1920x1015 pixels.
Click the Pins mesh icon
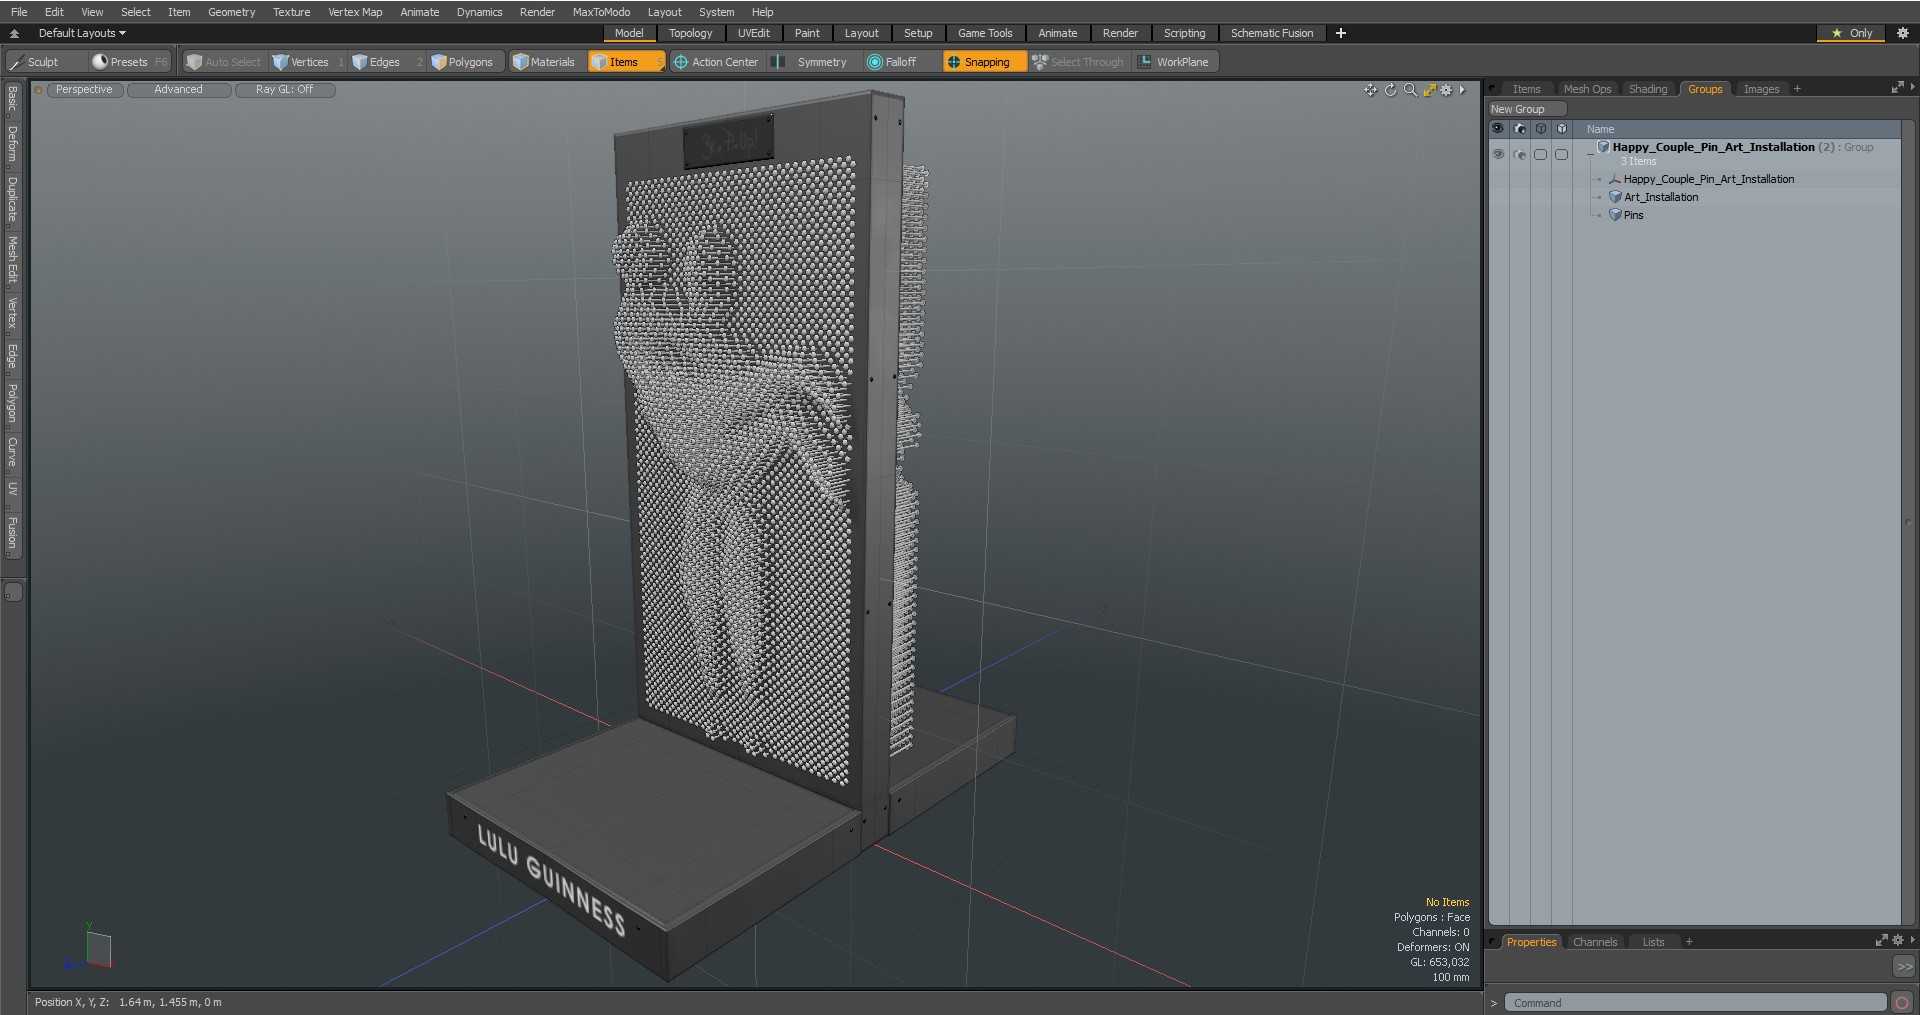pos(1615,215)
